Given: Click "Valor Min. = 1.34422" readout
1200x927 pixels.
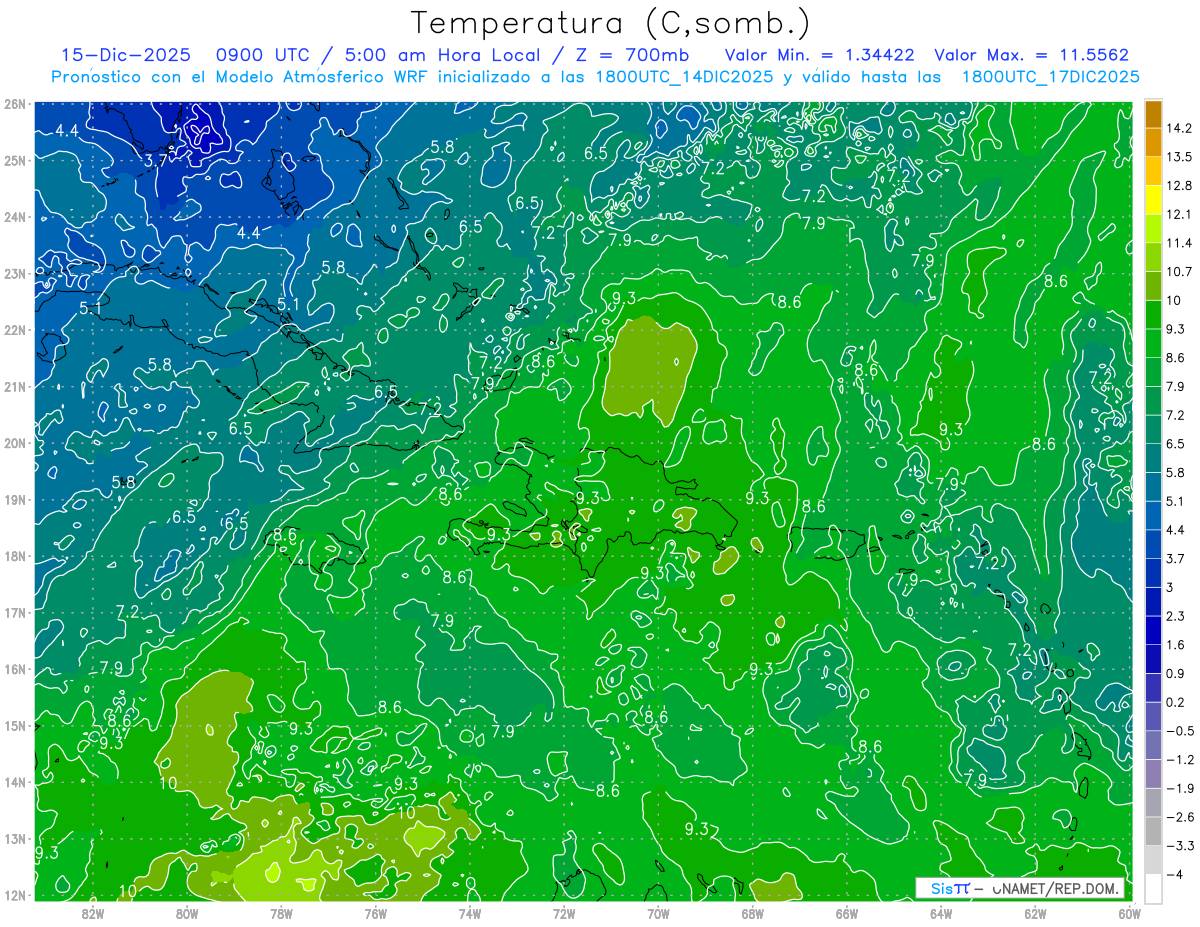Looking at the screenshot, I should pos(821,55).
